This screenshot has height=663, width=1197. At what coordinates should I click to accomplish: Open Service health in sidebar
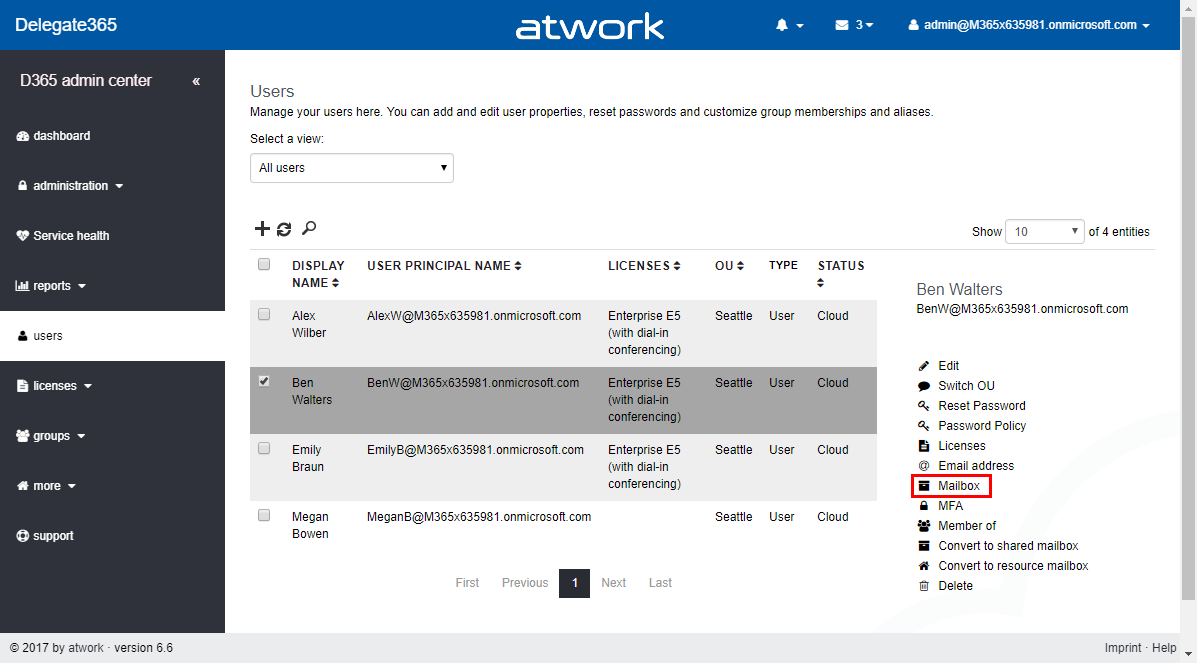(x=63, y=236)
